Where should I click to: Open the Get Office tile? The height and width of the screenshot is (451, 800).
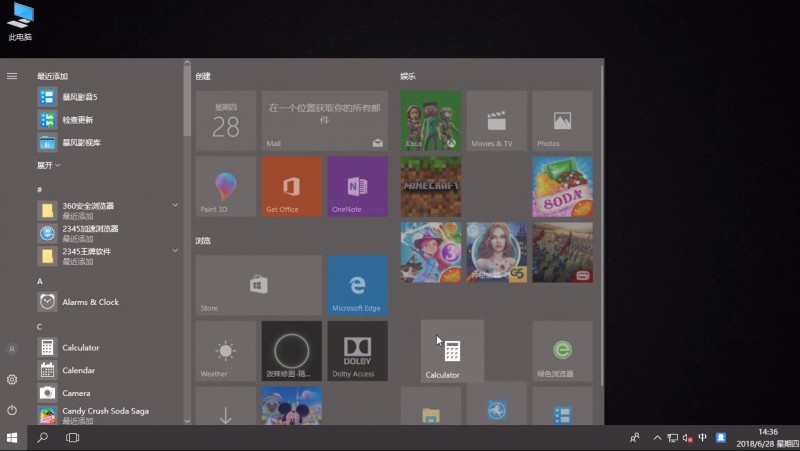[292, 187]
